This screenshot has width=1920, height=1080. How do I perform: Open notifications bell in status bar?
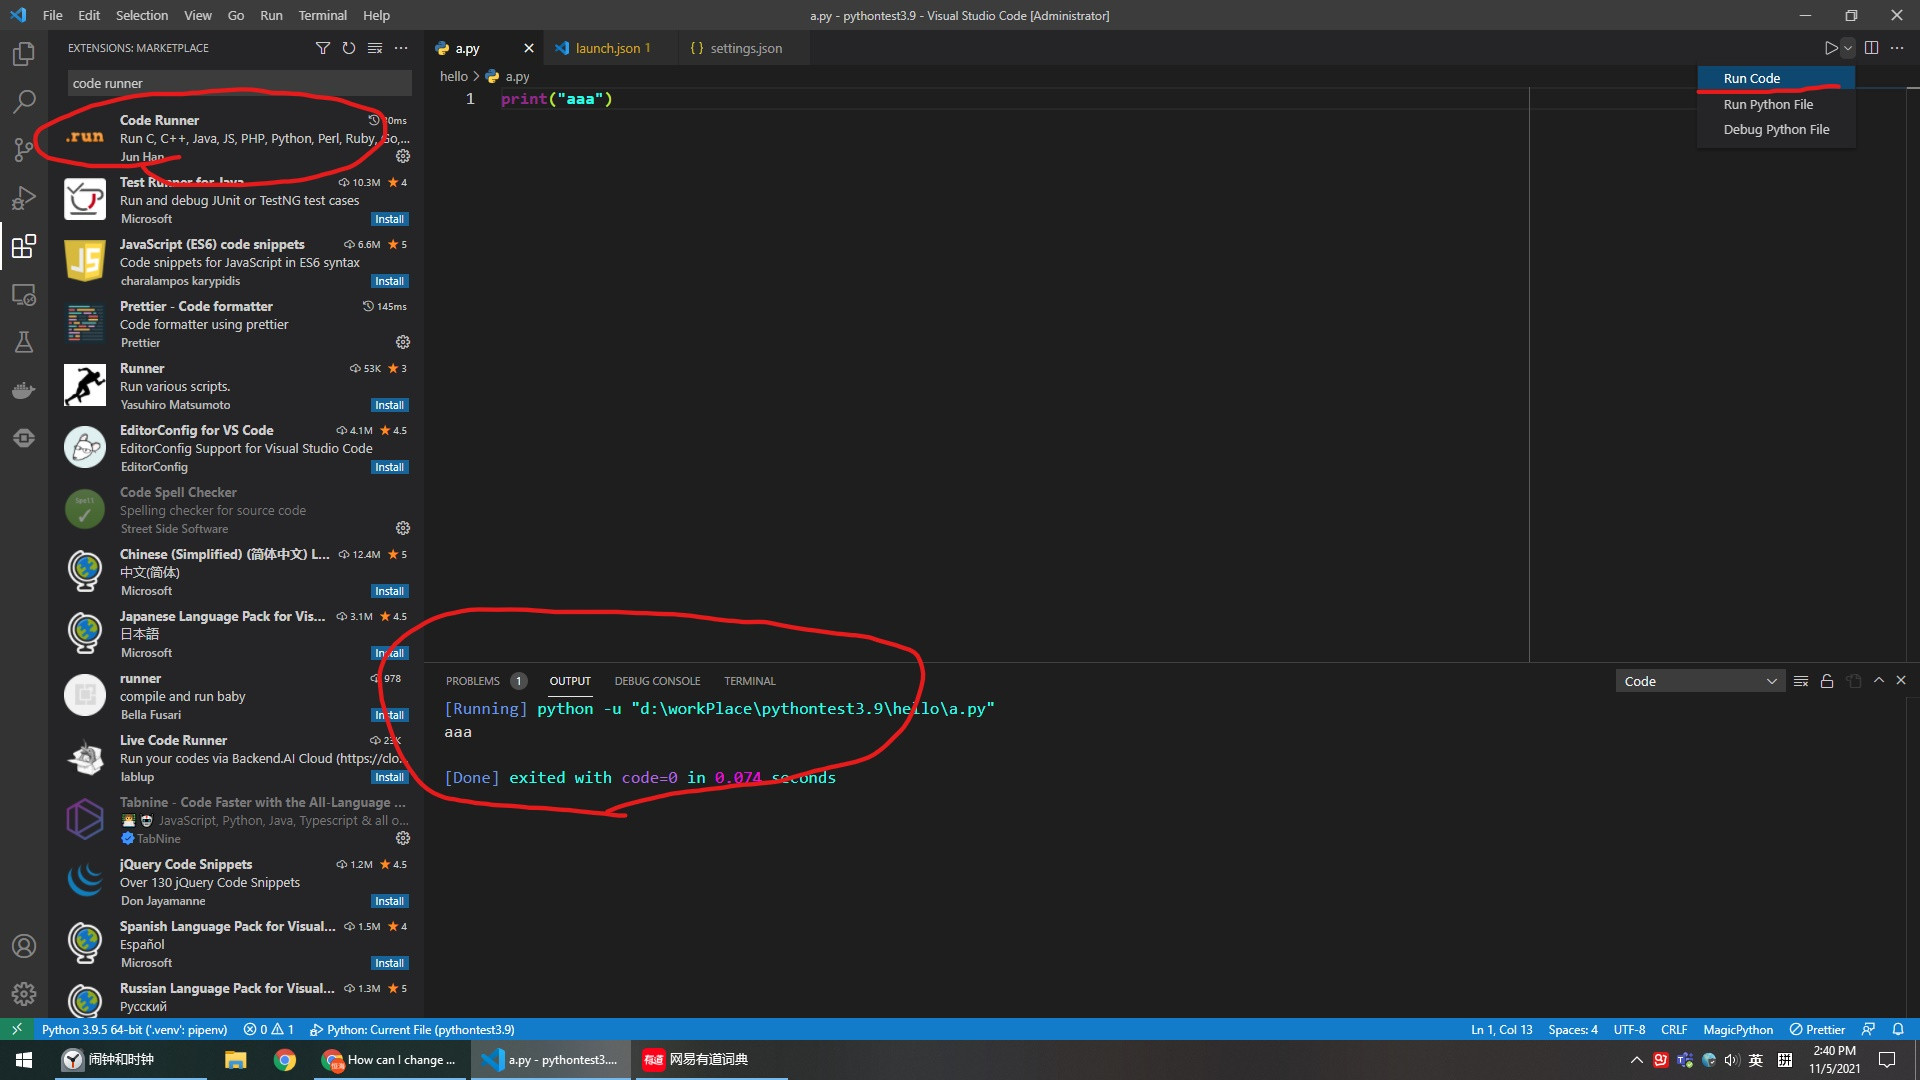1897,1029
